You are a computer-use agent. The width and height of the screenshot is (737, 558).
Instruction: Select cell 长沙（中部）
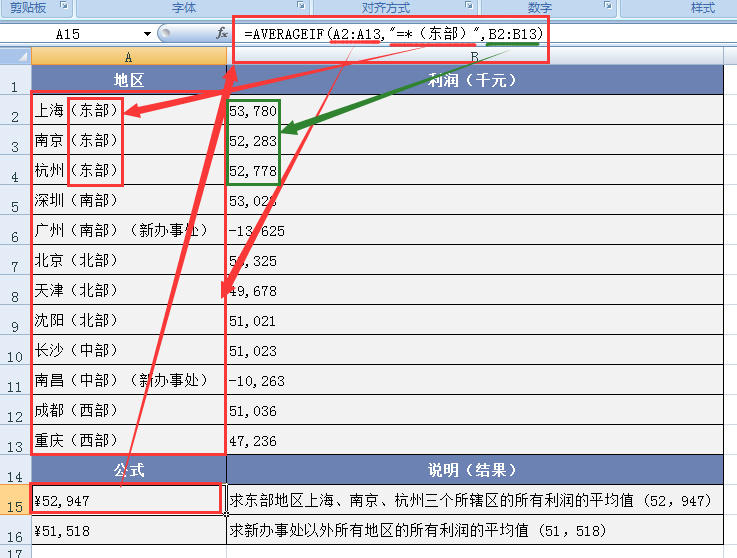(x=129, y=350)
